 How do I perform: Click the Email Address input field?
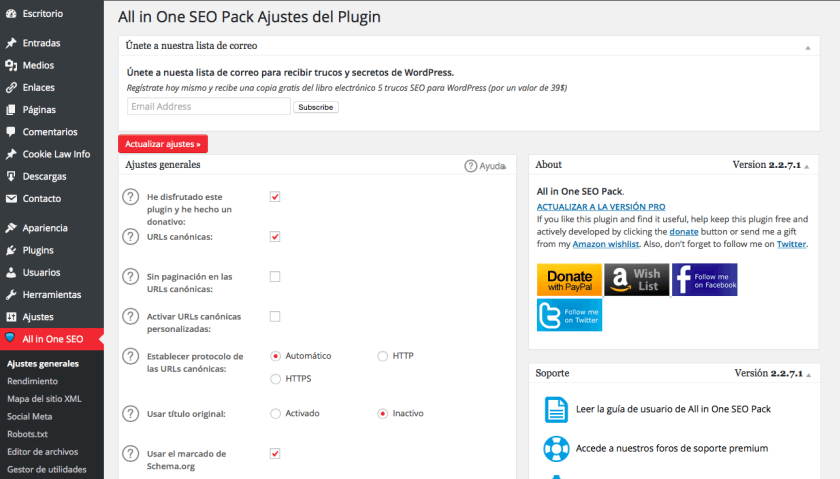(x=209, y=106)
